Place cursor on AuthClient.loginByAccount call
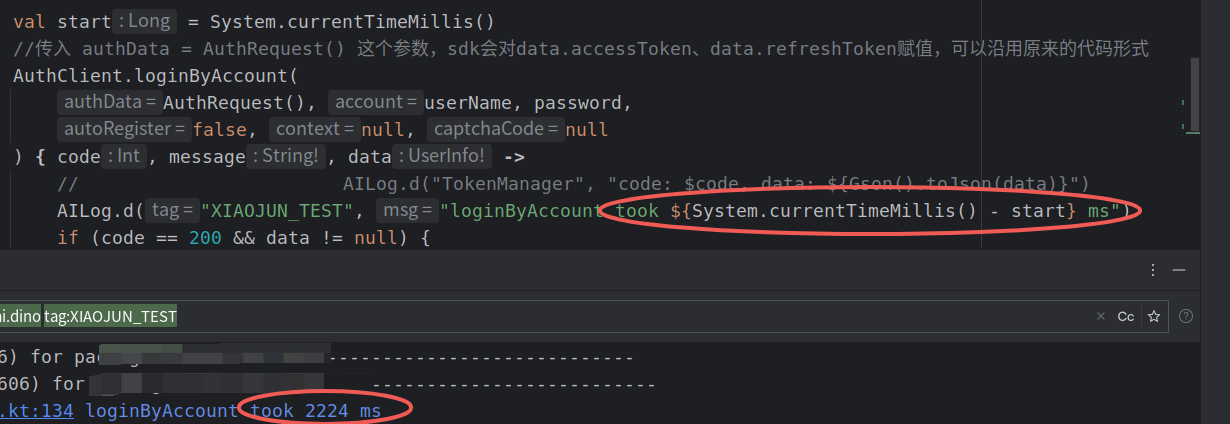 [x=150, y=75]
